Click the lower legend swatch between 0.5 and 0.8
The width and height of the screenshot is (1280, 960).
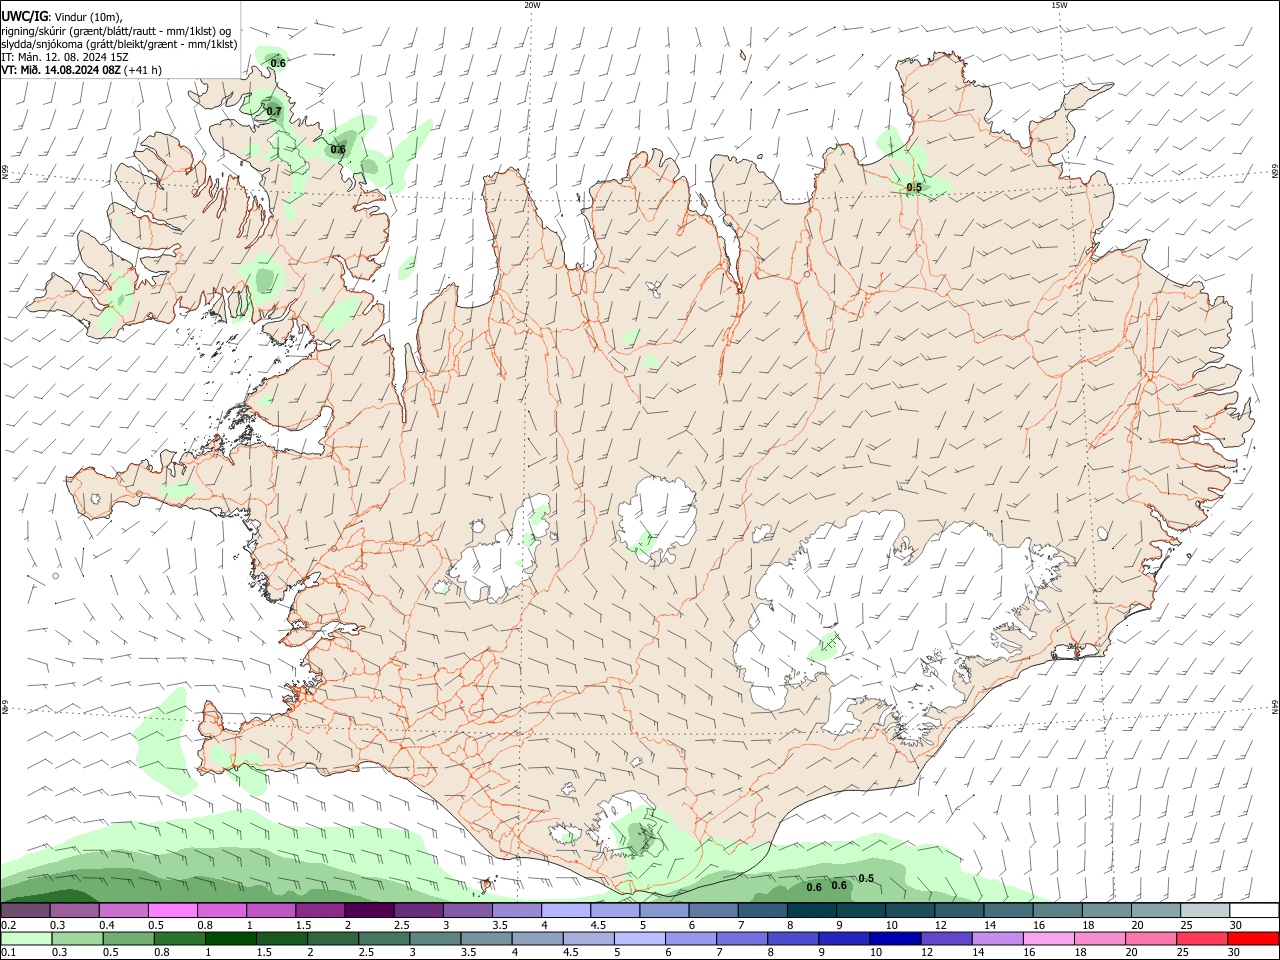point(128,938)
